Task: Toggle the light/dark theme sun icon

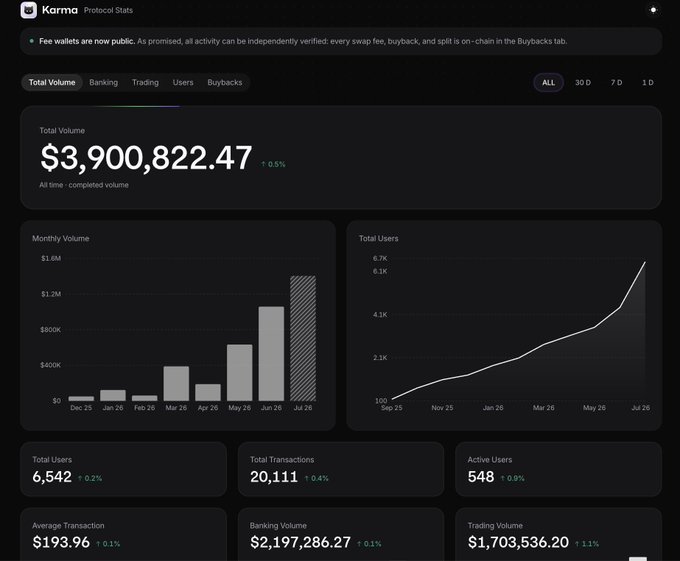Action: coord(653,10)
